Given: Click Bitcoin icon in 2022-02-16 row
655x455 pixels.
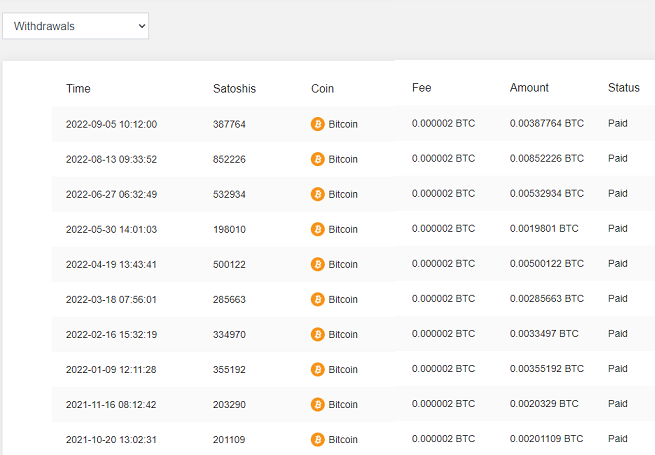Looking at the screenshot, I should [317, 335].
